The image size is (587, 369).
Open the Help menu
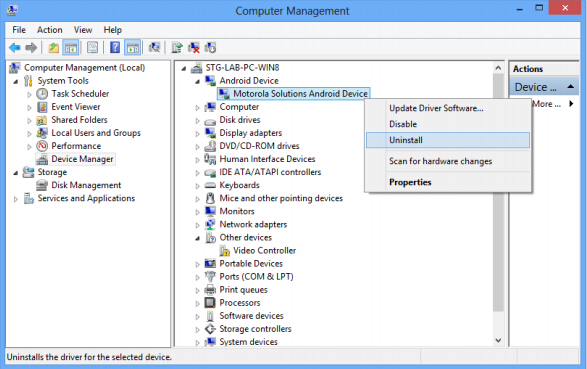(x=112, y=30)
